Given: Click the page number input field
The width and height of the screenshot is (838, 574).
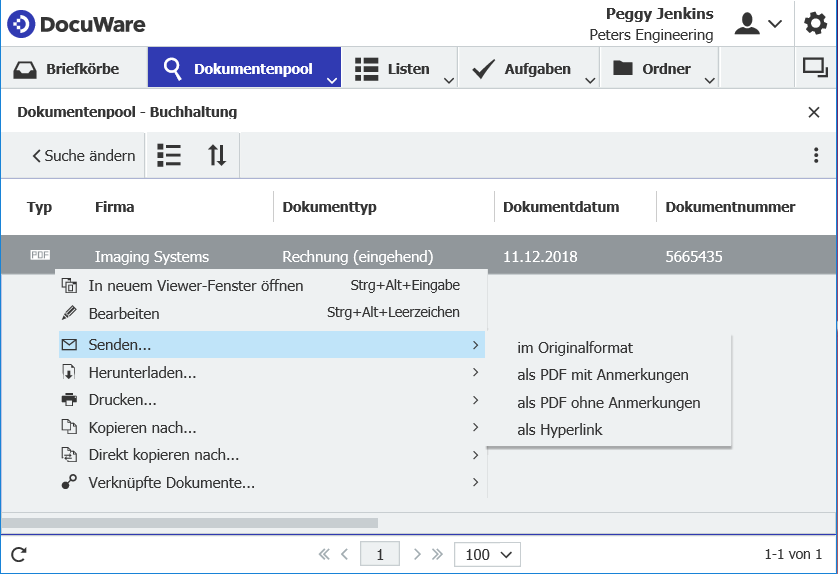Looking at the screenshot, I should (x=380, y=554).
